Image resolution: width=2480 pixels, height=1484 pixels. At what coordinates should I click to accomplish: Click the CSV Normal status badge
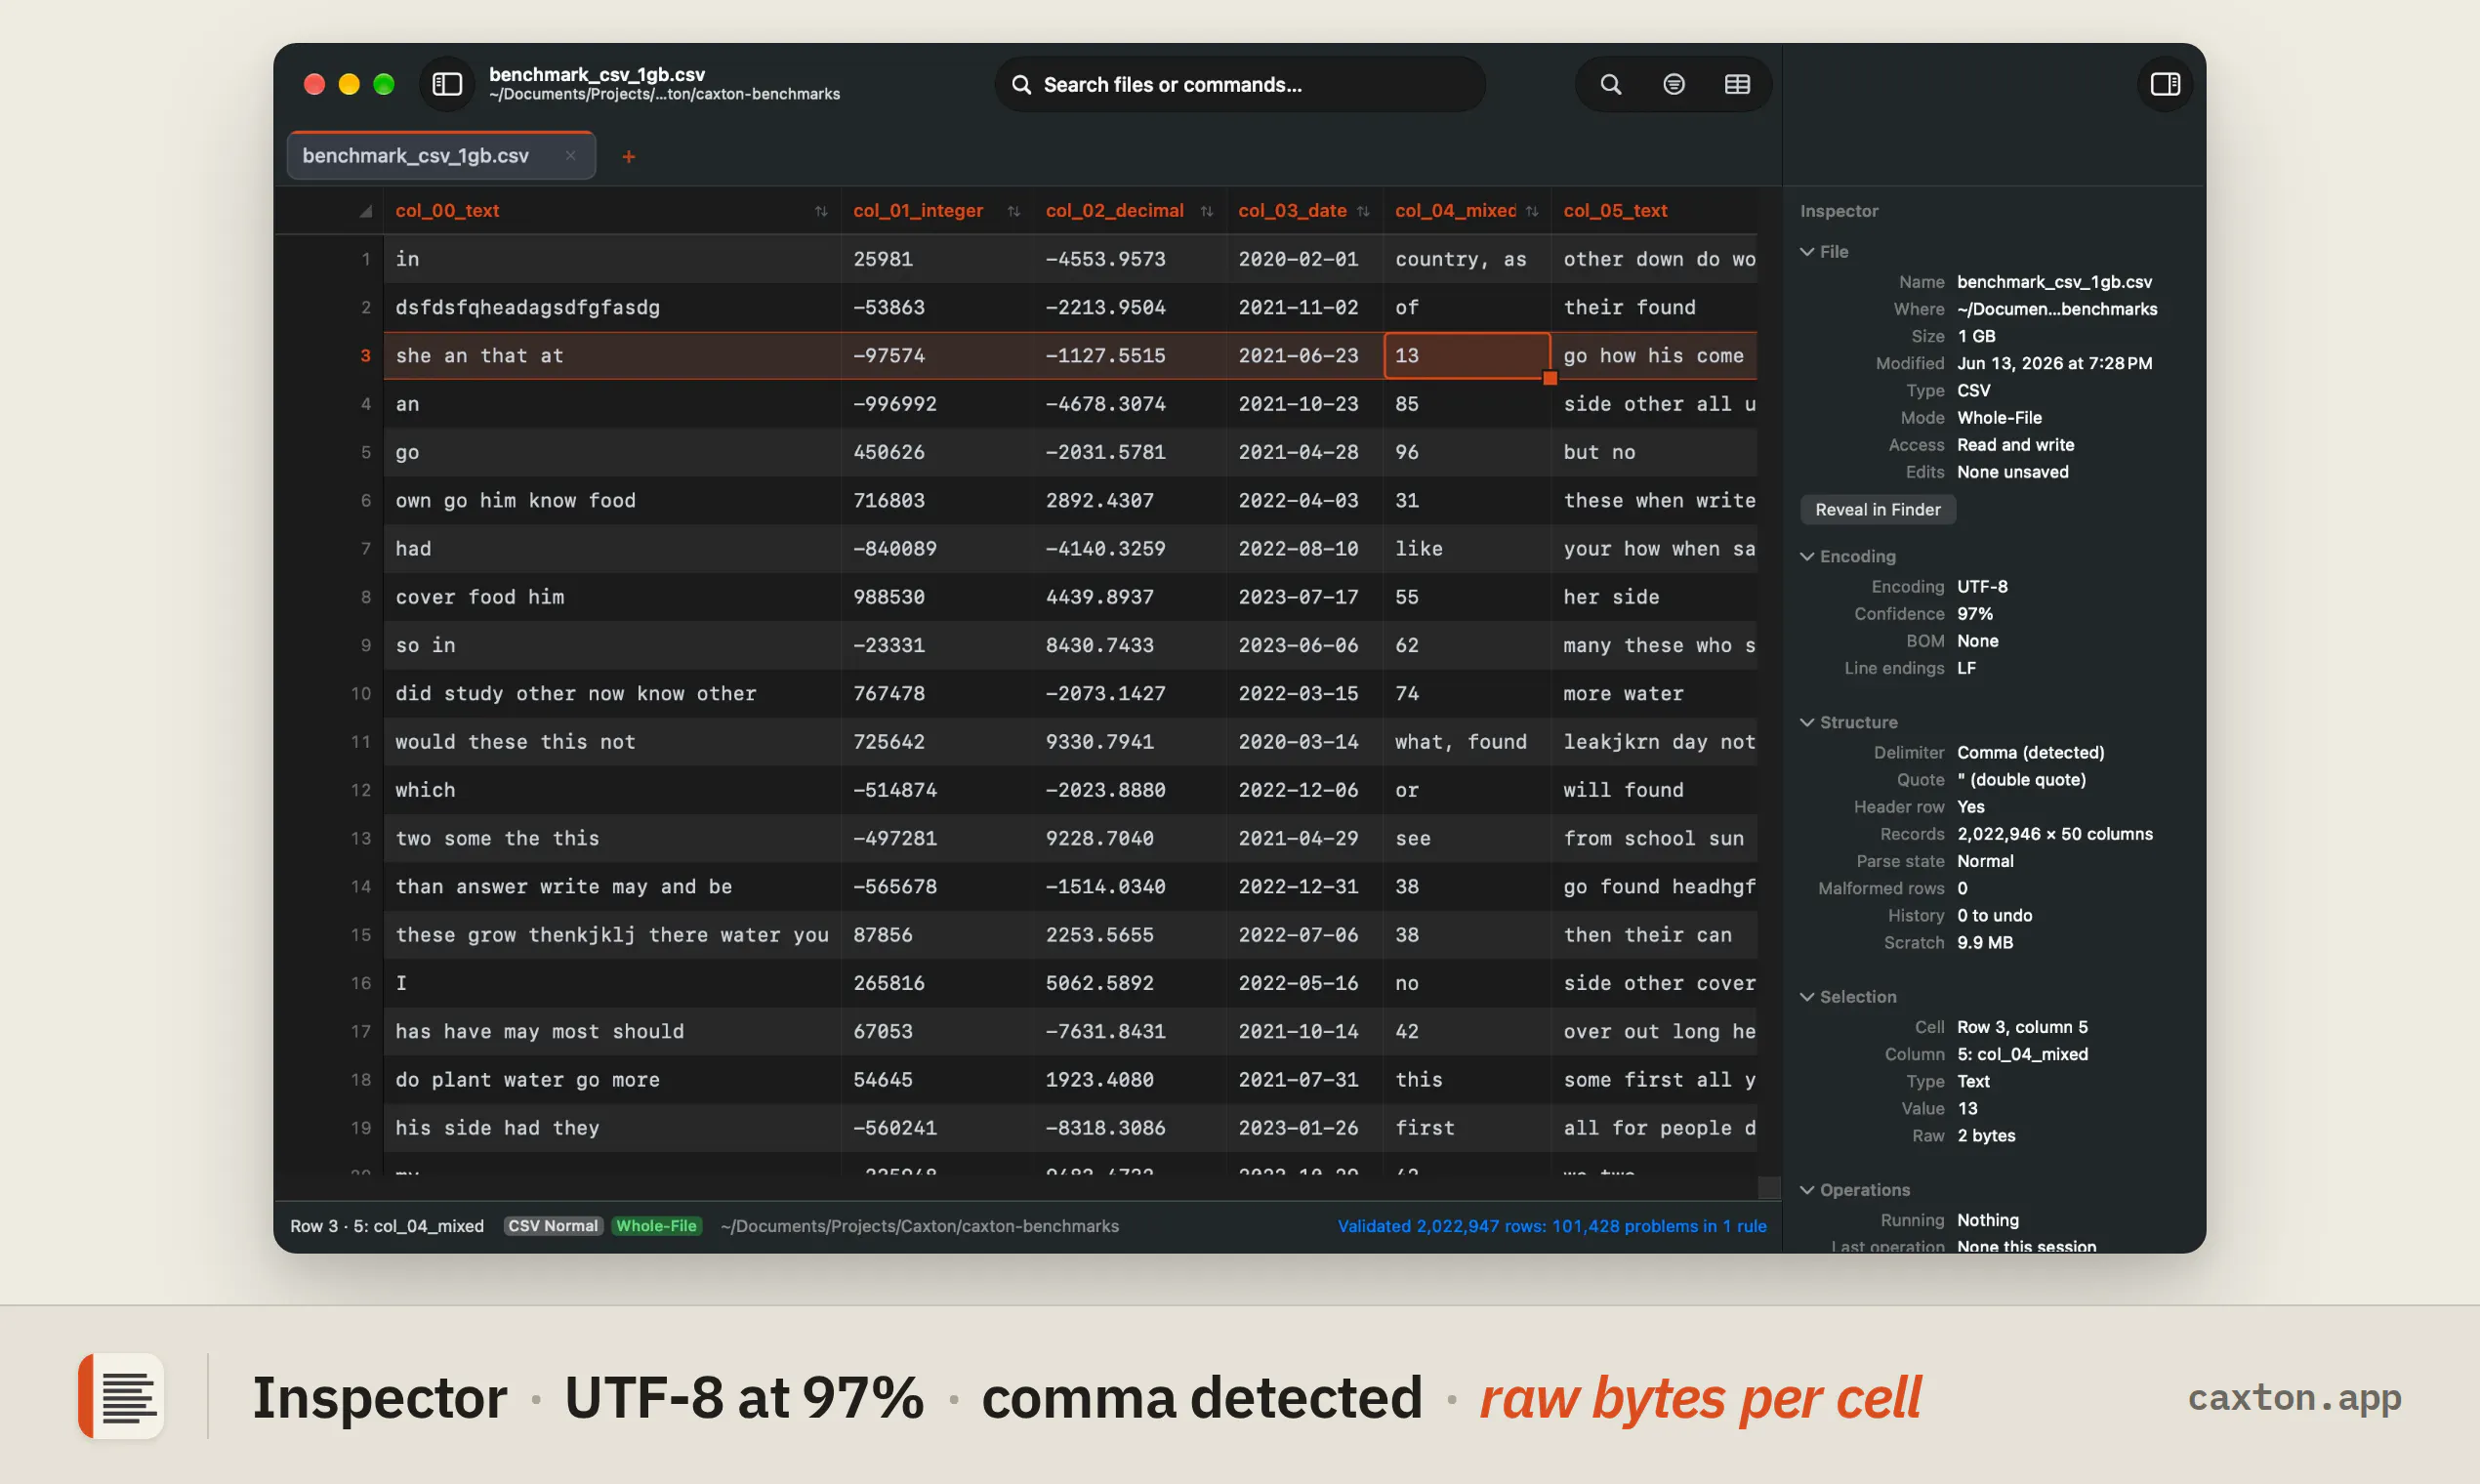pos(552,1226)
